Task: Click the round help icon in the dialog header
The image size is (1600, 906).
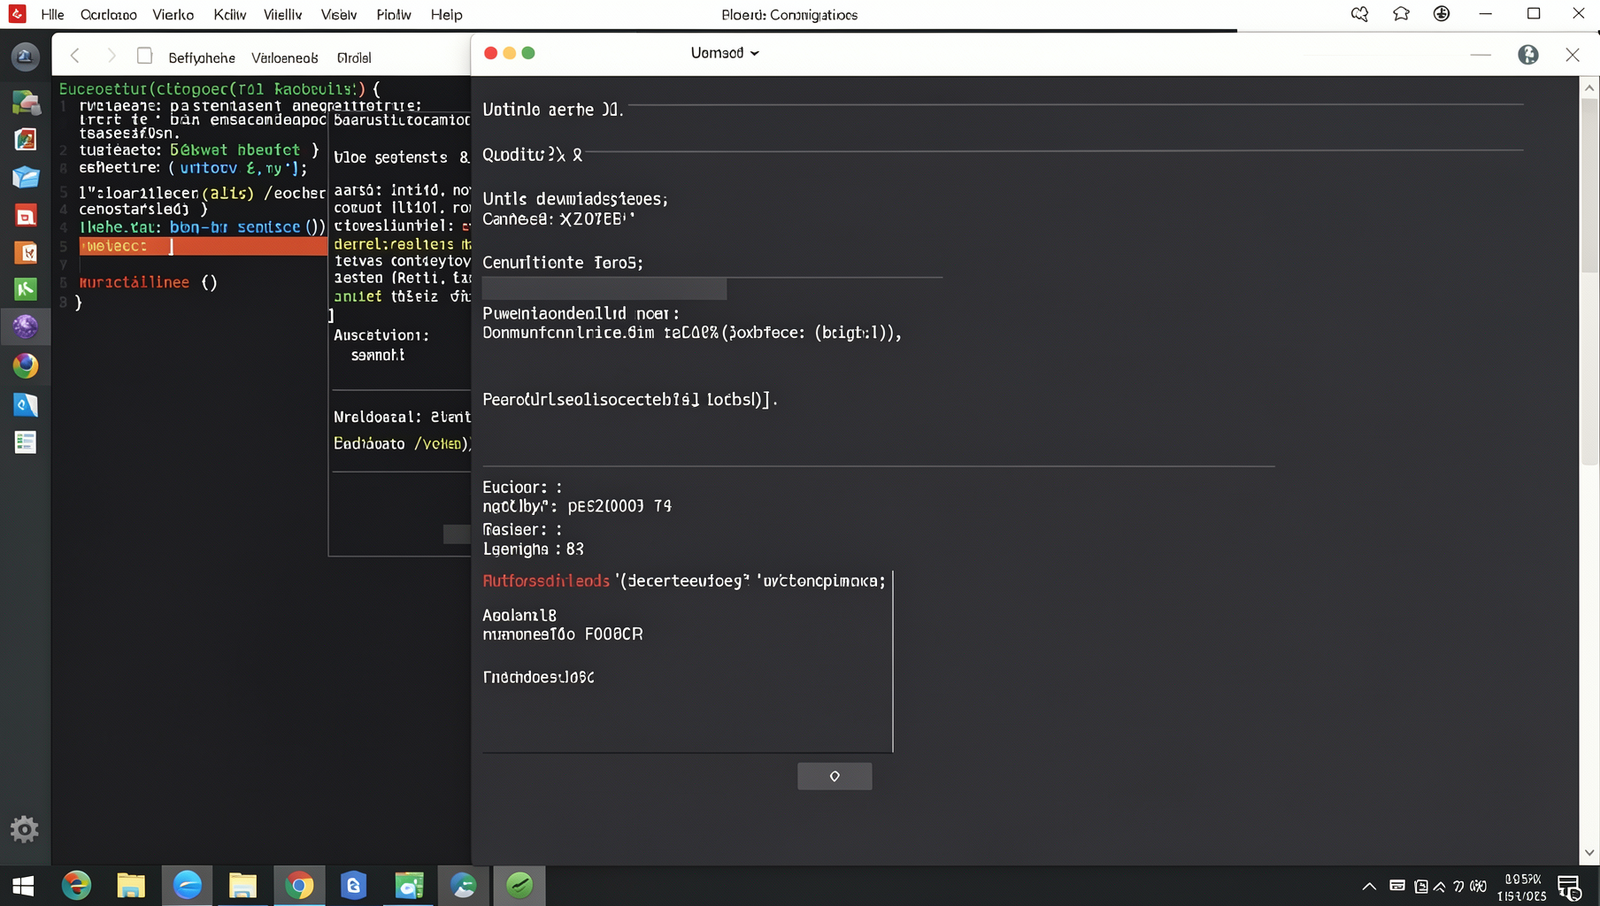Action: tap(1528, 55)
